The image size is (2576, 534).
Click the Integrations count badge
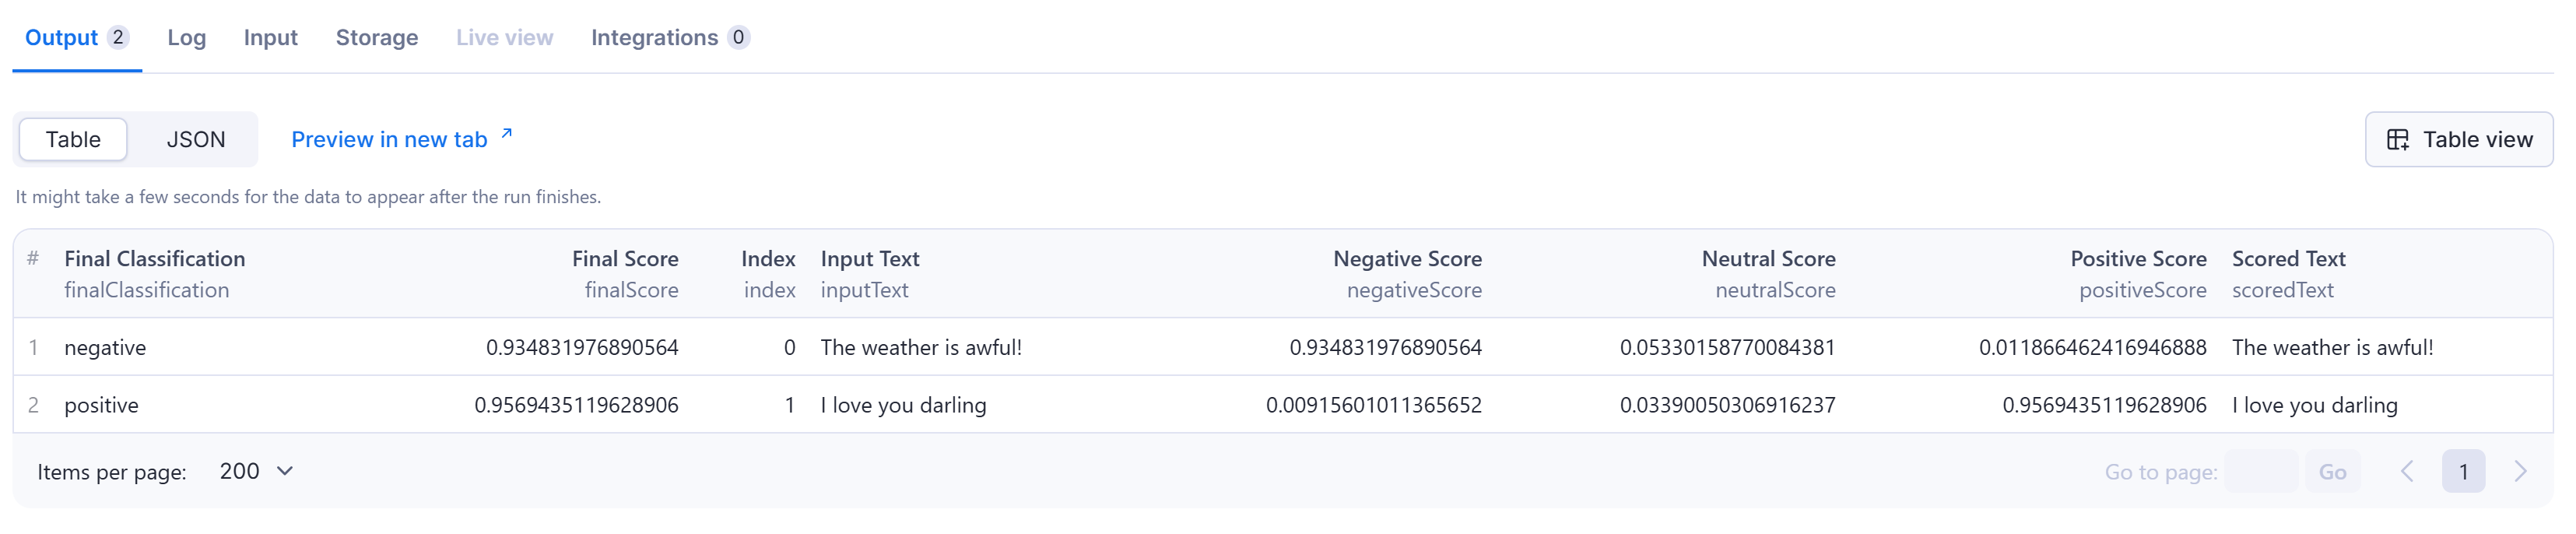click(x=739, y=38)
